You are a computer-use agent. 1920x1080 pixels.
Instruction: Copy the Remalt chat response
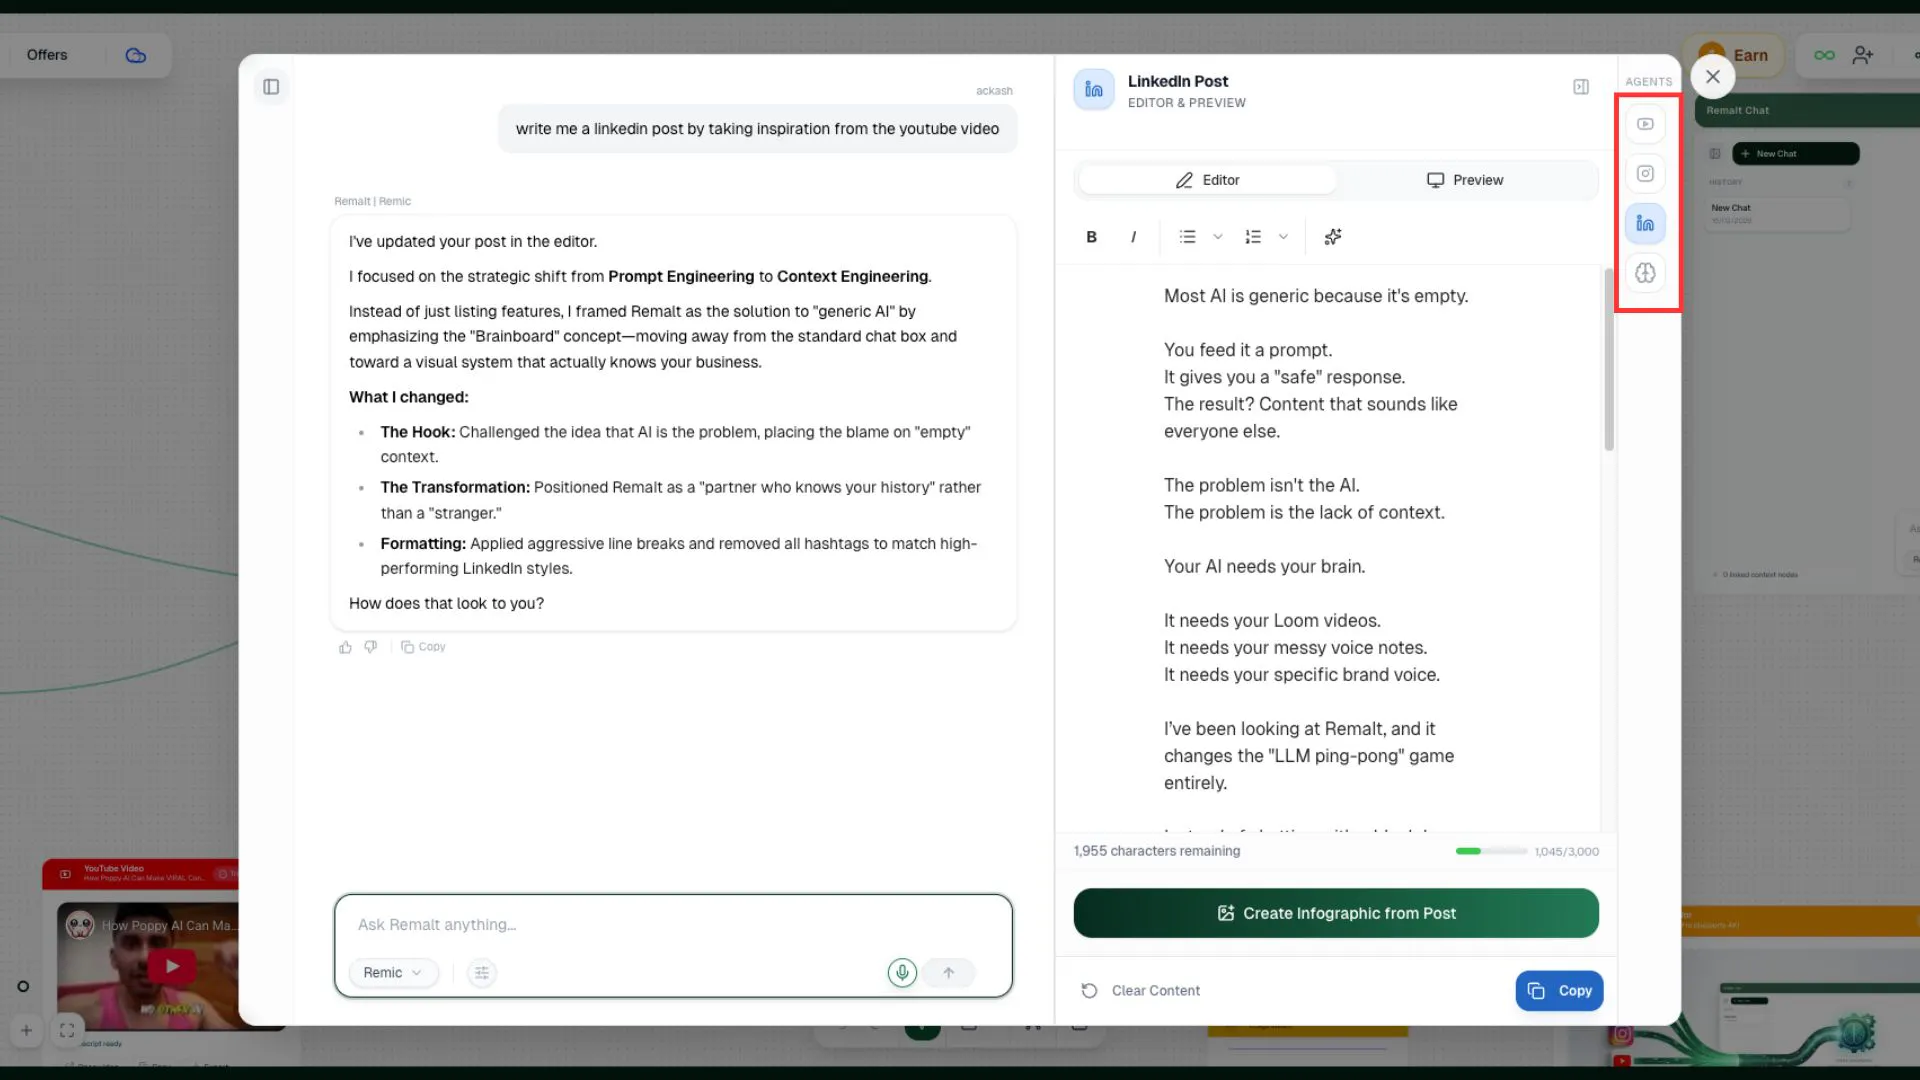[423, 648]
